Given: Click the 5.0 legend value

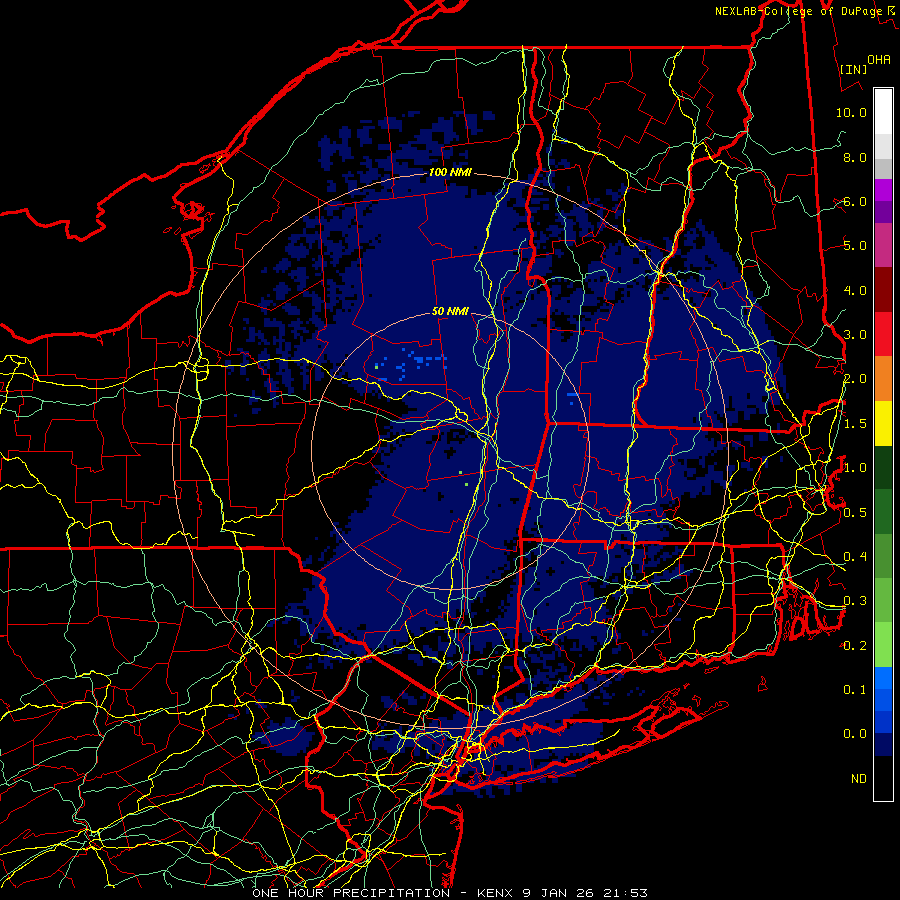Looking at the screenshot, I should 855,246.
